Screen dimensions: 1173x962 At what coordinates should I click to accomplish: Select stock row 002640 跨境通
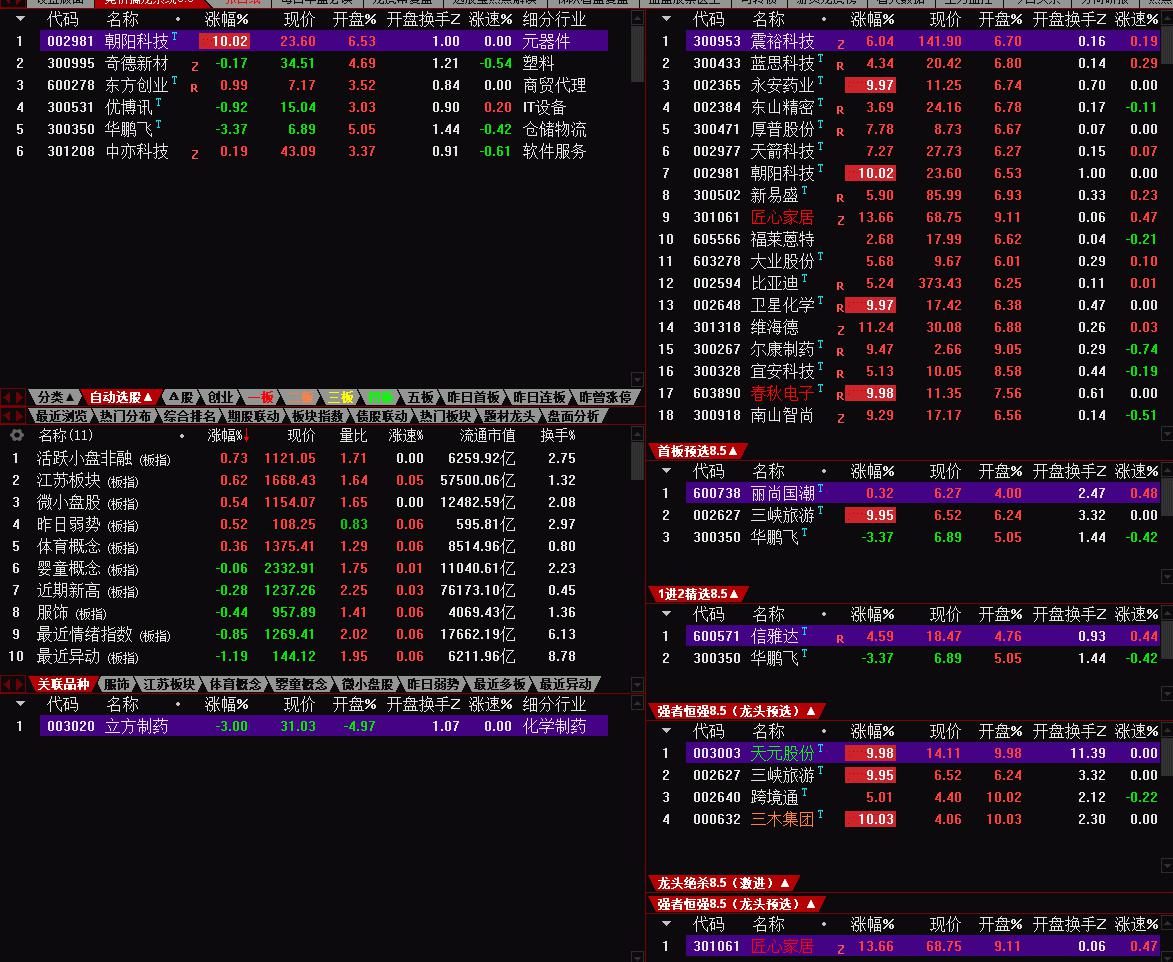click(x=922, y=797)
